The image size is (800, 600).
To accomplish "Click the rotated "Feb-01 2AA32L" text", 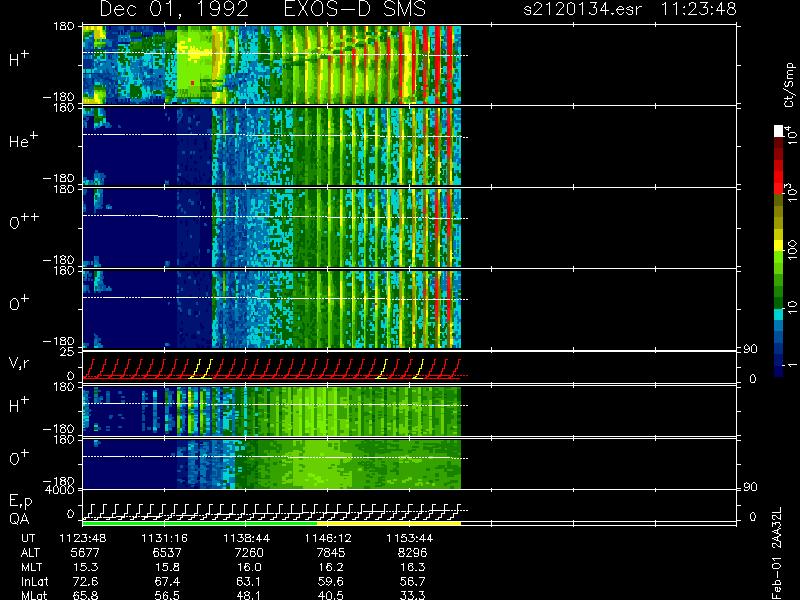I will (776, 553).
